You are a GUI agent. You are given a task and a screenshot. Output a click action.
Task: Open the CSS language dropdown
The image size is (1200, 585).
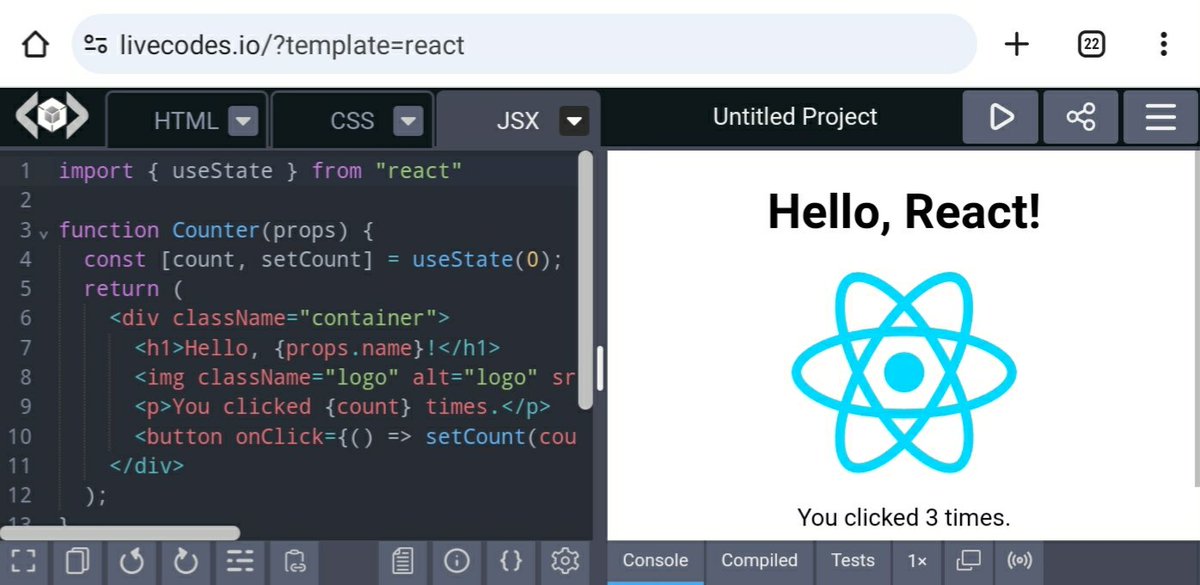(407, 121)
